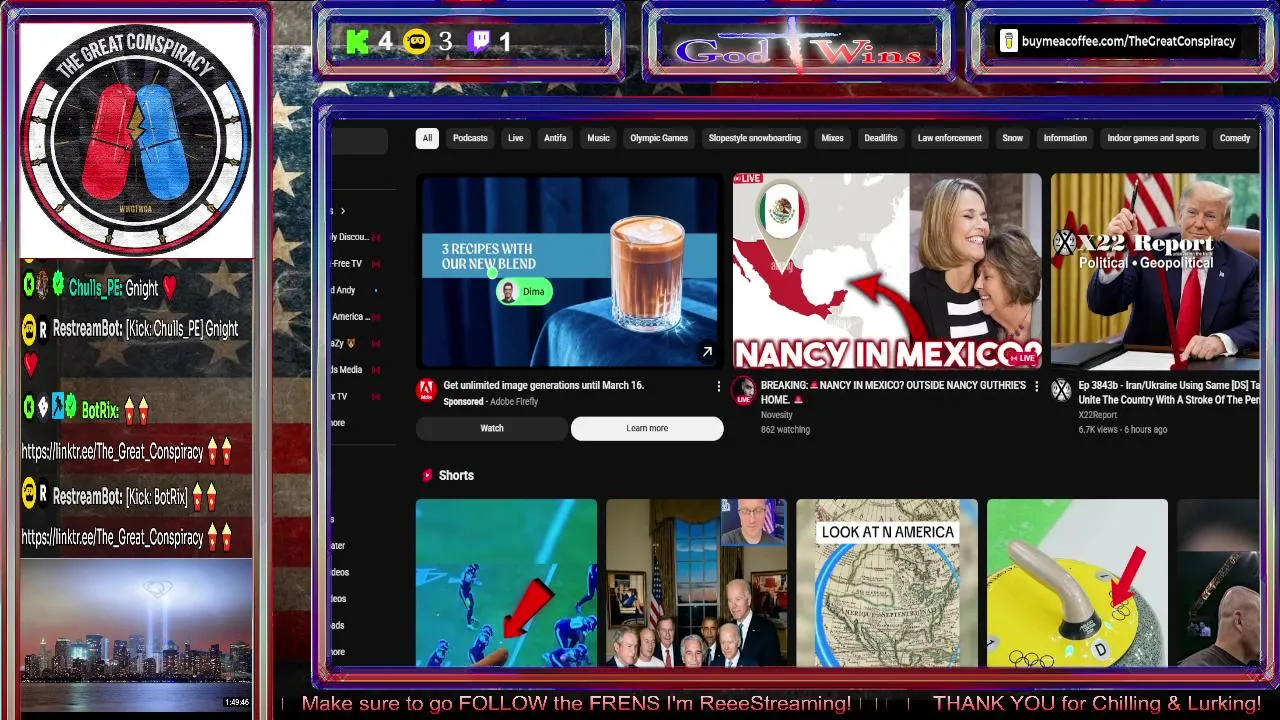1280x720 pixels.
Task: Open the Novesity channel avatar
Action: pyautogui.click(x=743, y=390)
